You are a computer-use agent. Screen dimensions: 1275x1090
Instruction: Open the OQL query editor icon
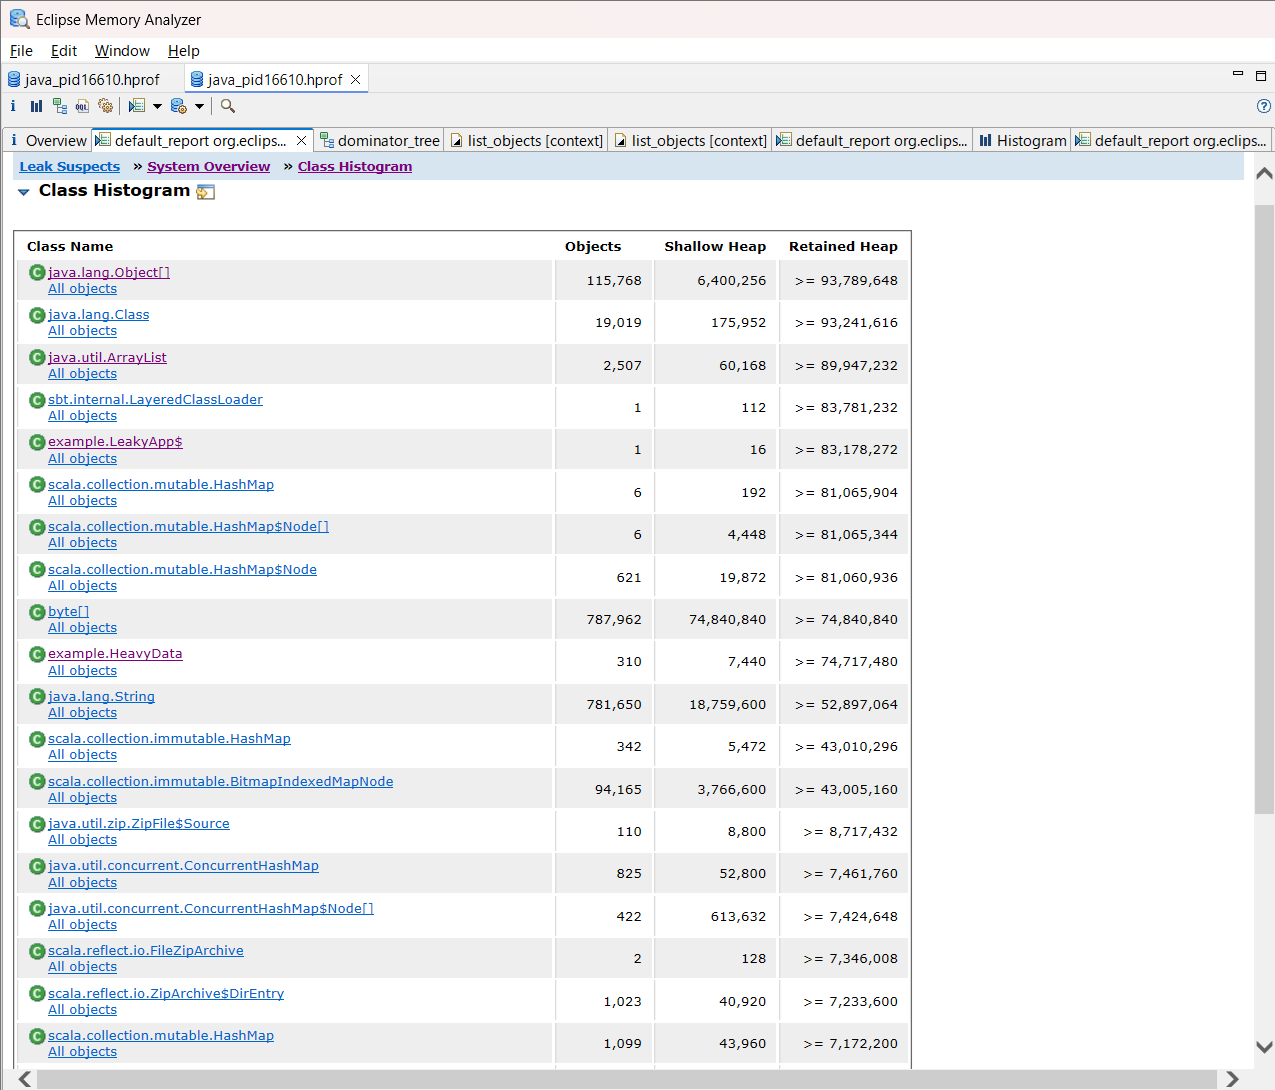(82, 106)
